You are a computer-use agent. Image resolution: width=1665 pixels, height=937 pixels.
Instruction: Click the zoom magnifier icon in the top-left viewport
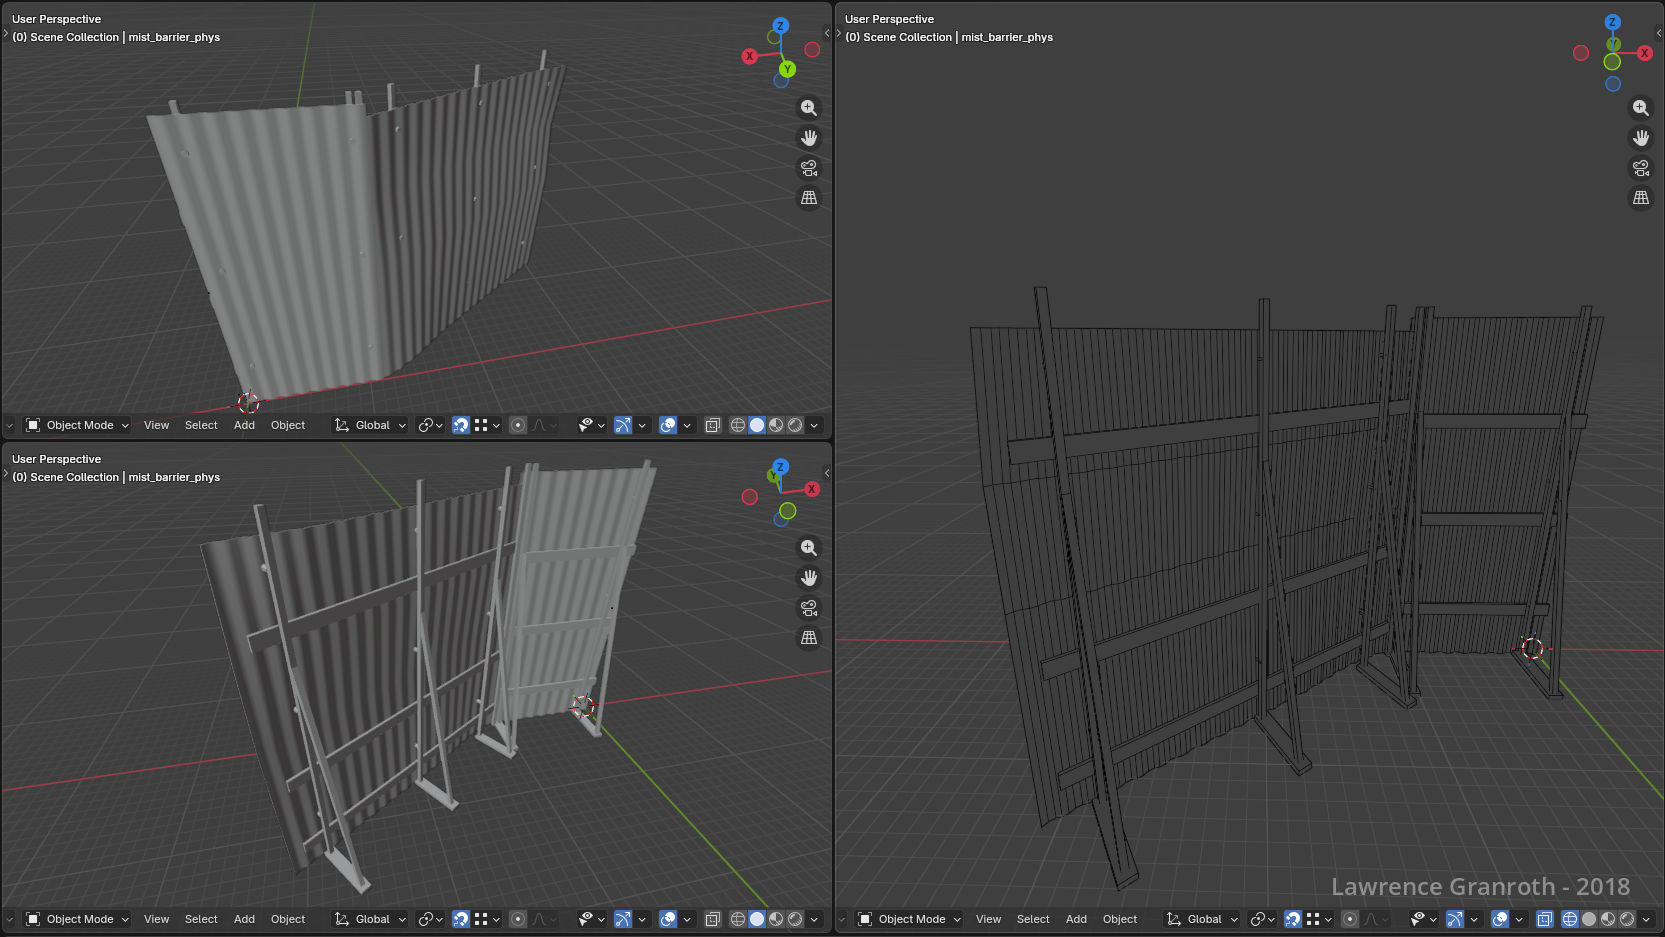point(809,108)
